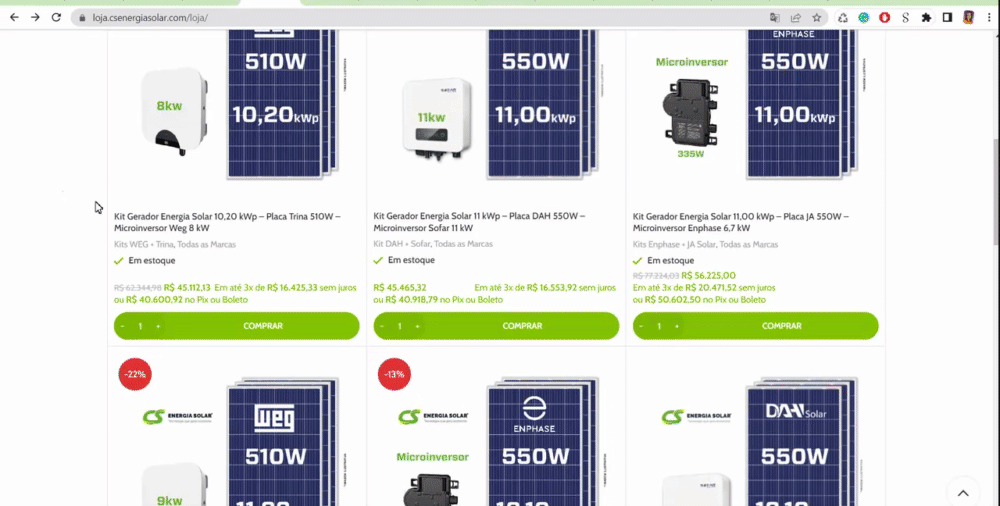Decrease quantity for Trina 510W kit
This screenshot has width=1000, height=506.
point(122,326)
